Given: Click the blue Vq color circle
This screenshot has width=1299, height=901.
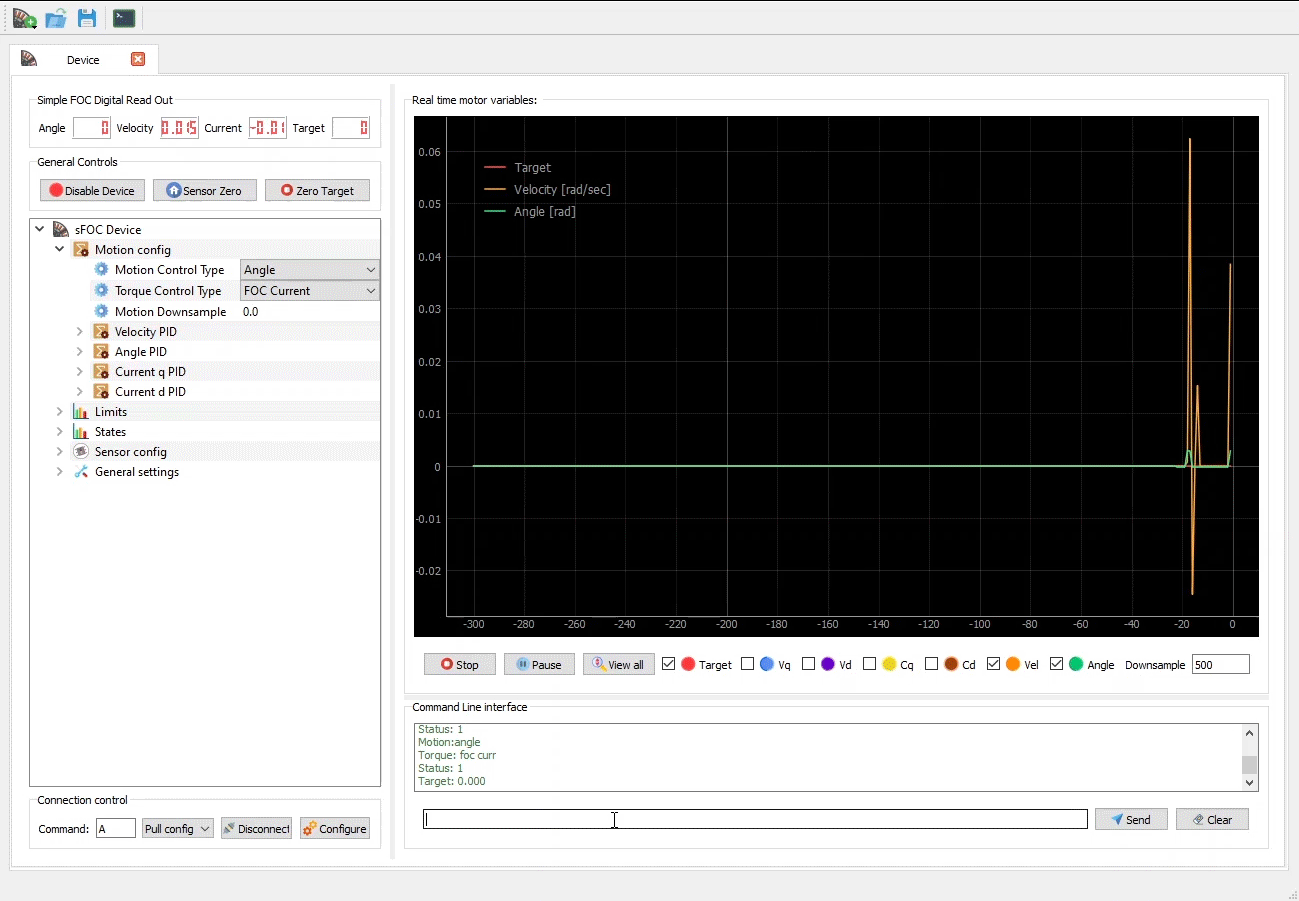Looking at the screenshot, I should pos(767,664).
